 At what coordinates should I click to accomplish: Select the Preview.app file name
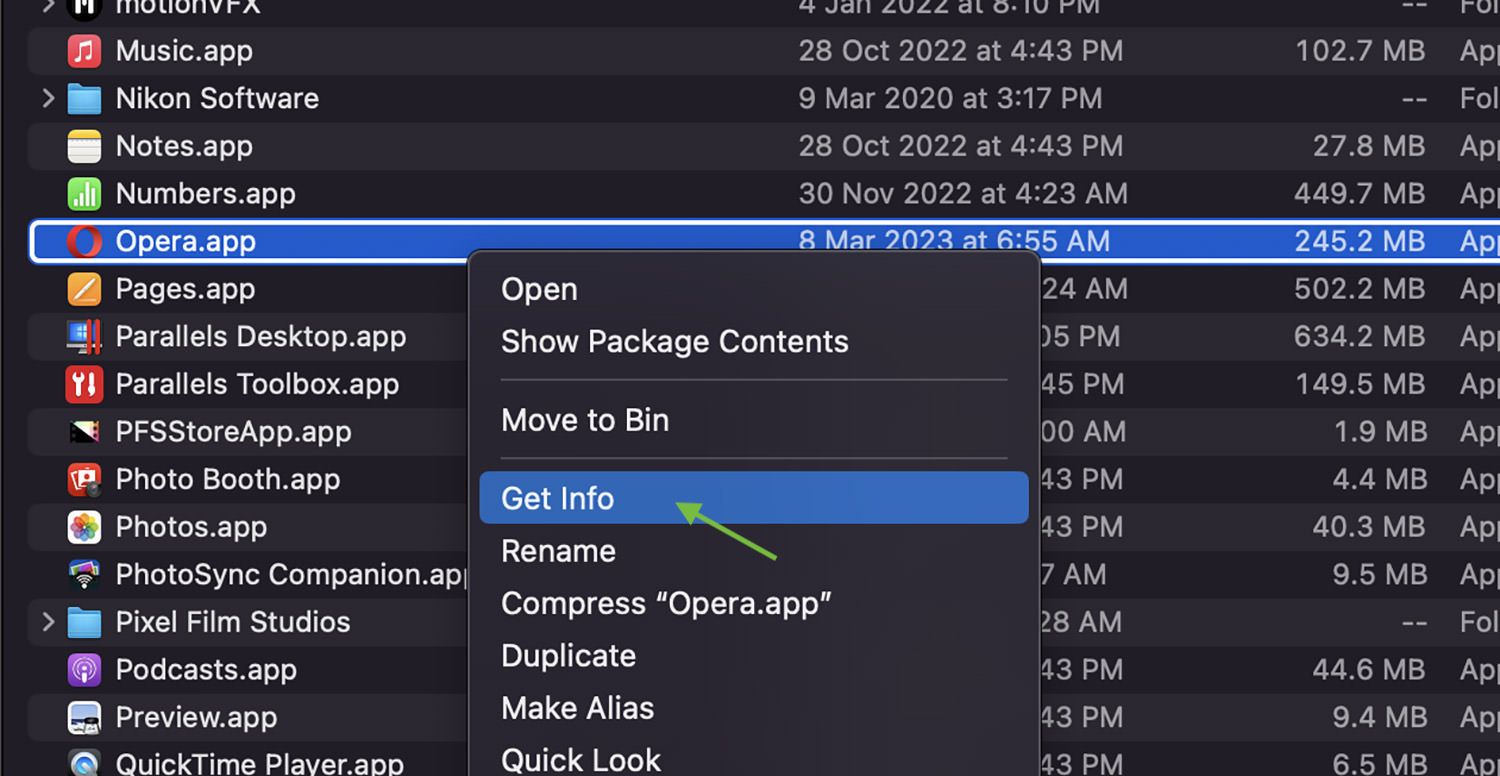[196, 717]
